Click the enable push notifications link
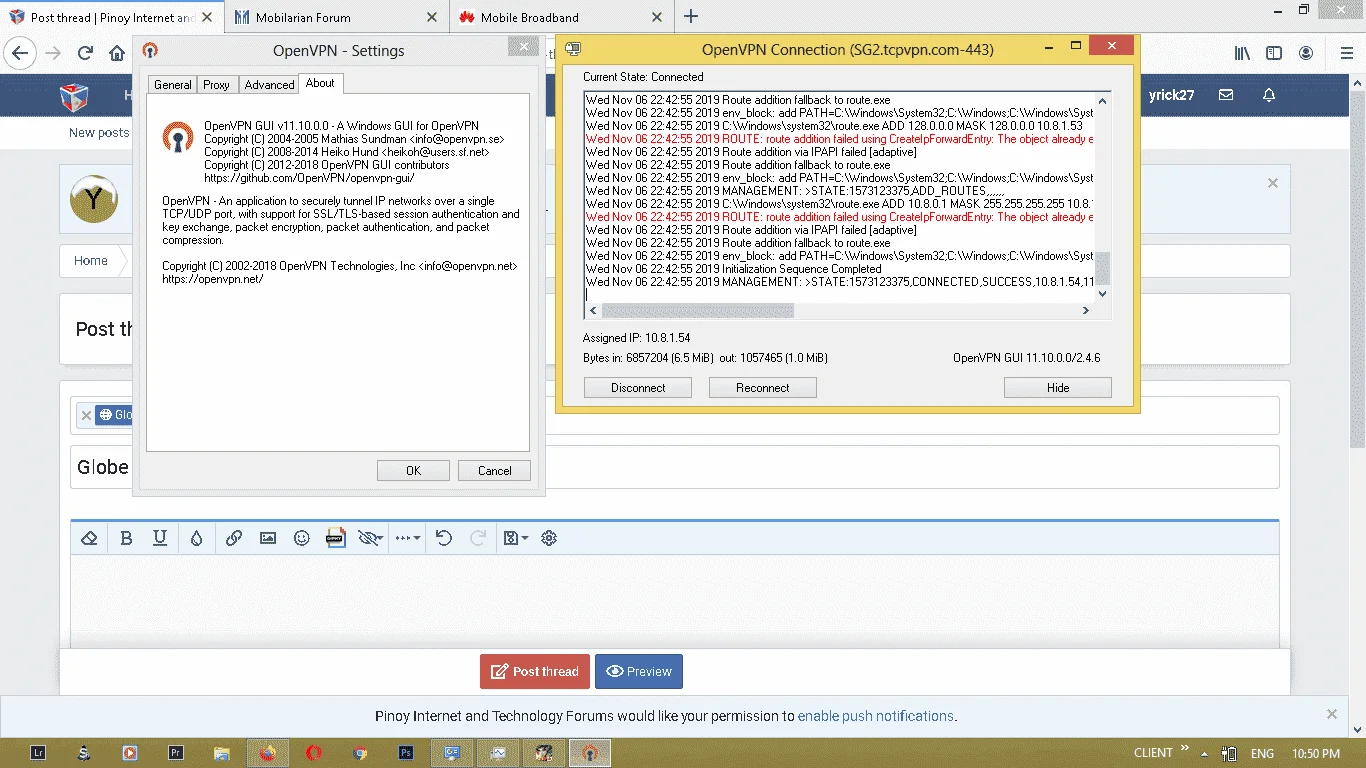This screenshot has height=768, width=1366. pyautogui.click(x=875, y=716)
